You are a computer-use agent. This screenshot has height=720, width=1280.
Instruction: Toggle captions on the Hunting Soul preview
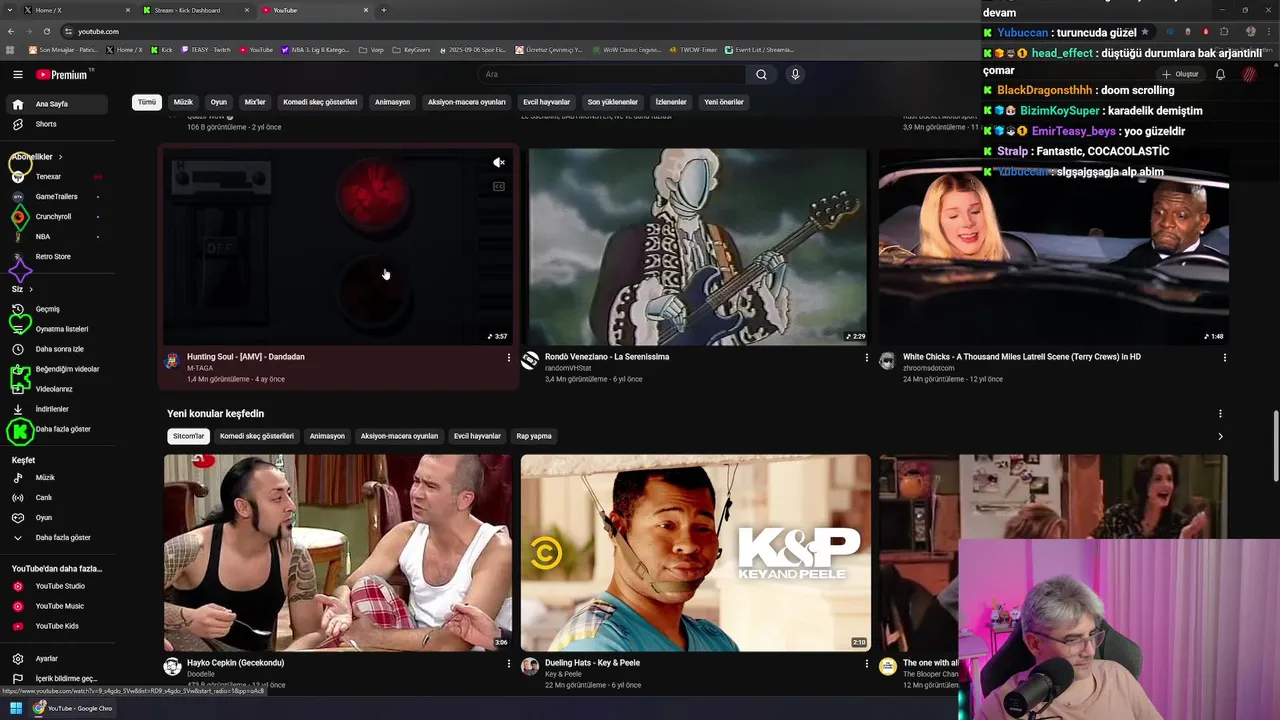tap(498, 187)
